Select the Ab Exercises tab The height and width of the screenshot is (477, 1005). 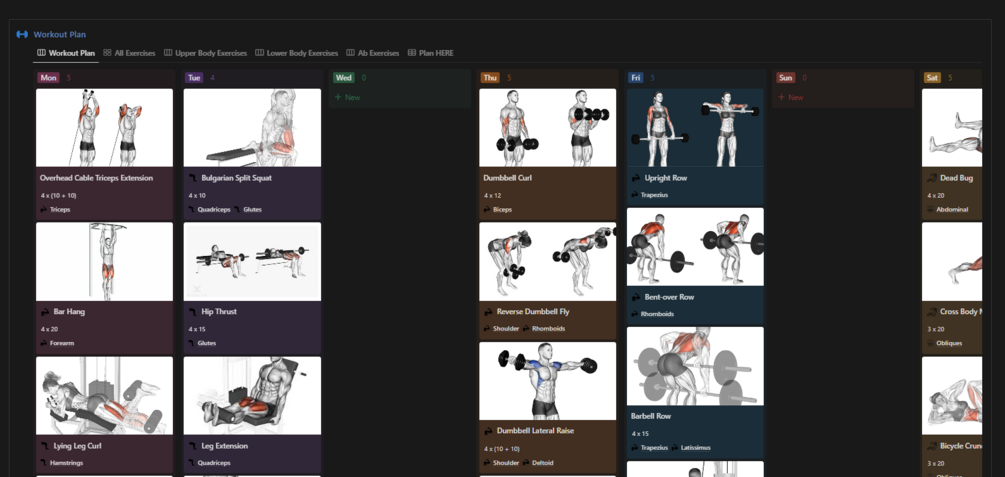[373, 53]
